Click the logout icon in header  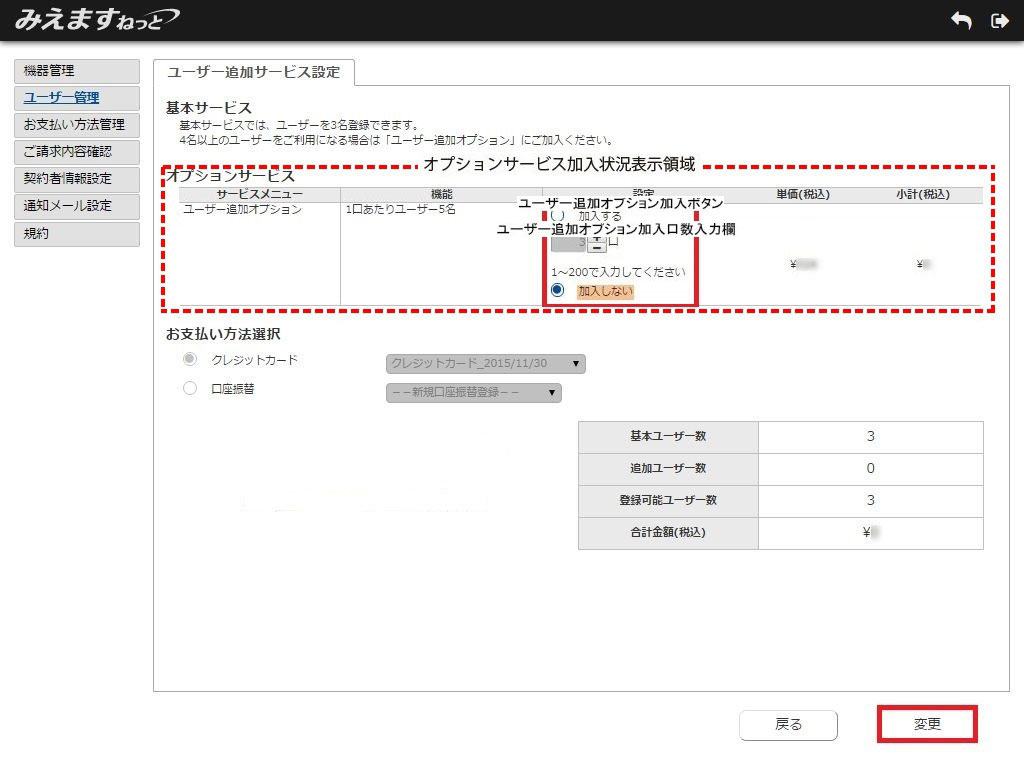click(998, 21)
